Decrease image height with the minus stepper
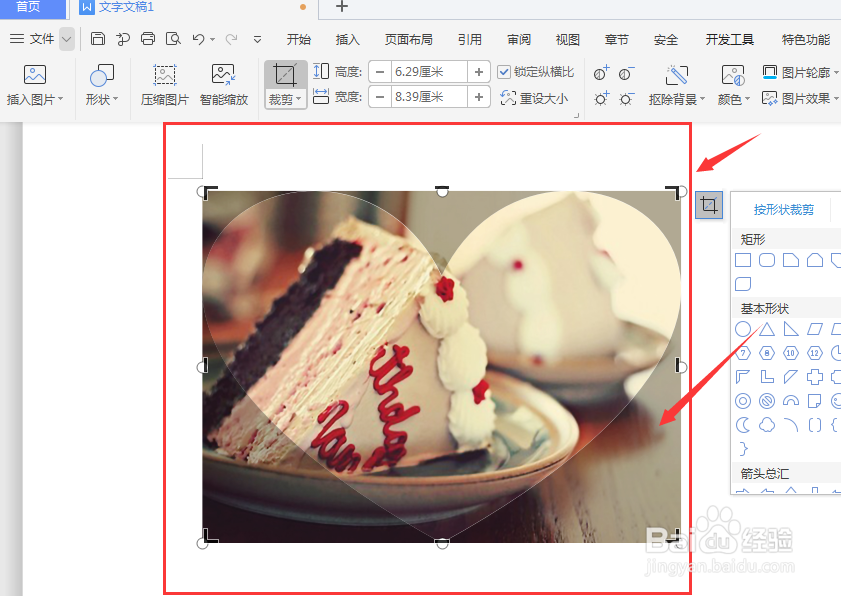Viewport: 841px width, 596px height. pyautogui.click(x=378, y=71)
